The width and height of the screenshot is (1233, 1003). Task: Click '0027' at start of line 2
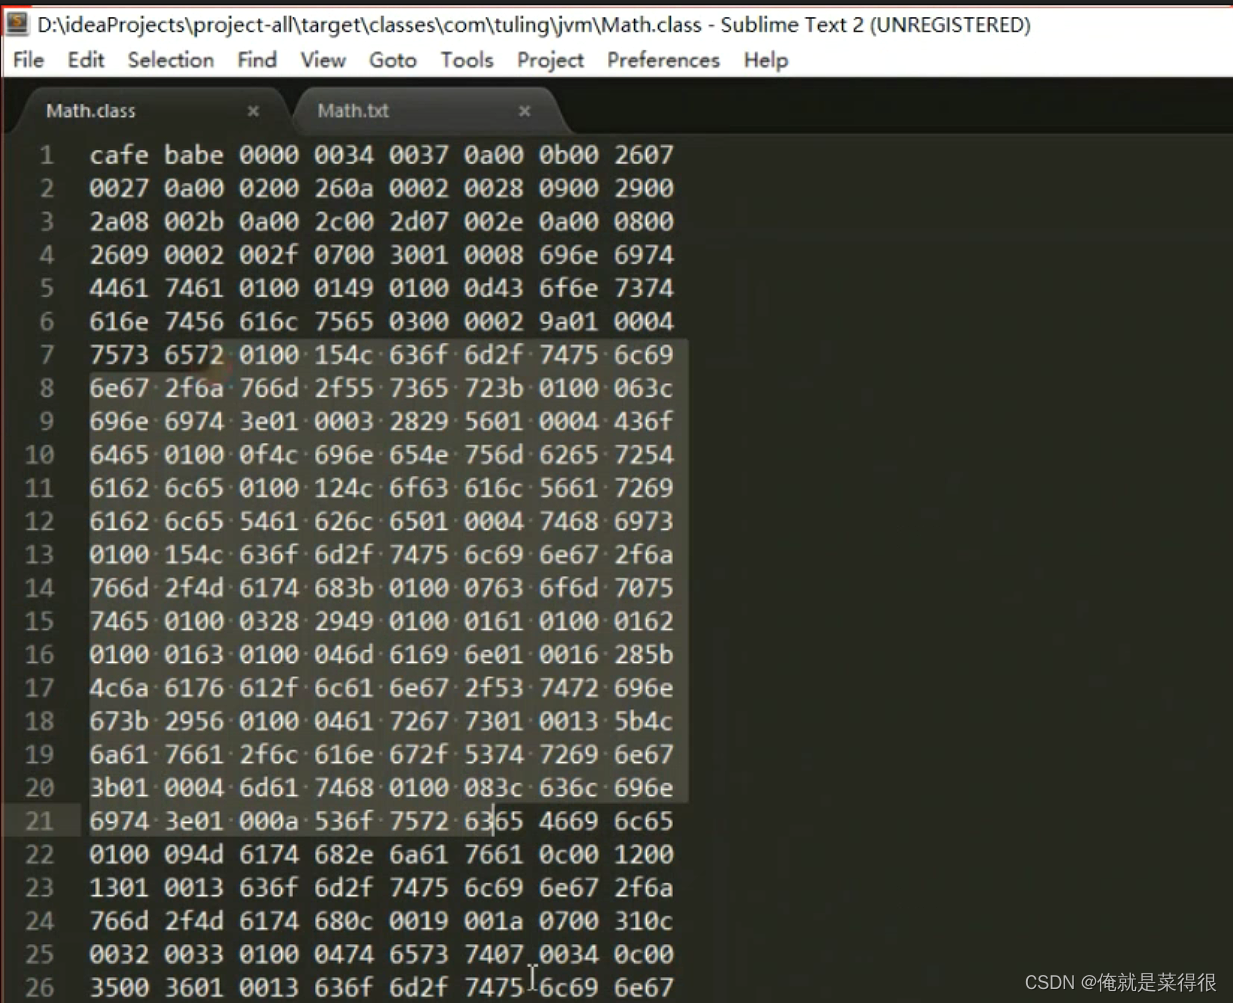click(119, 188)
